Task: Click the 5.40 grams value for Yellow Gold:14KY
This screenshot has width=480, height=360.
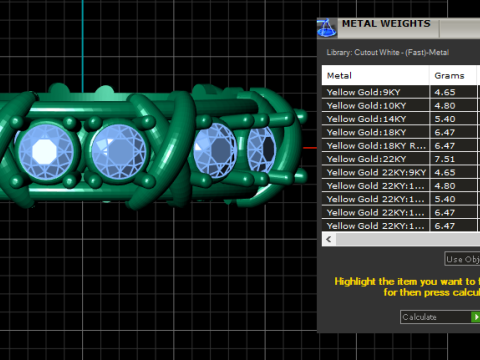Action: [445, 119]
